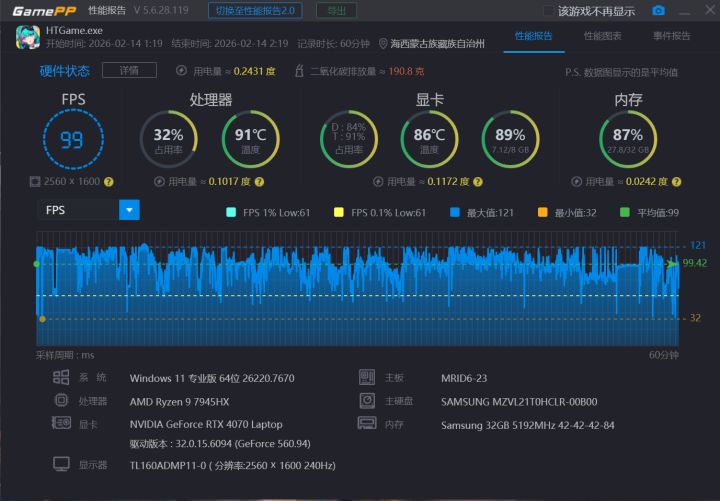The width and height of the screenshot is (720, 501).
Task: Expand the FPS chart type dropdown
Action: (x=129, y=210)
